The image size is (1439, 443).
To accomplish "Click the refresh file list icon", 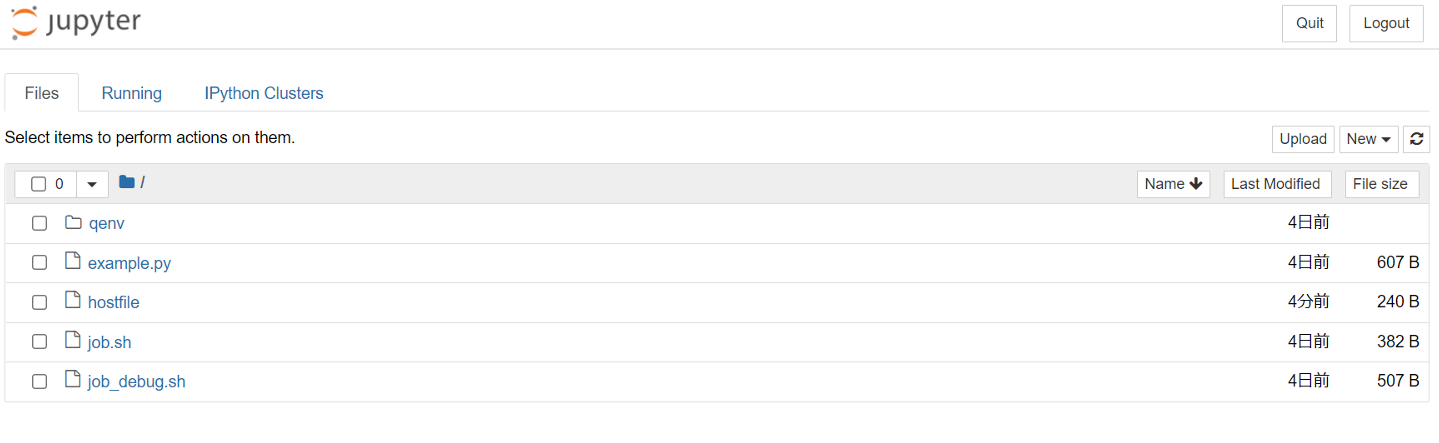I will 1416,139.
